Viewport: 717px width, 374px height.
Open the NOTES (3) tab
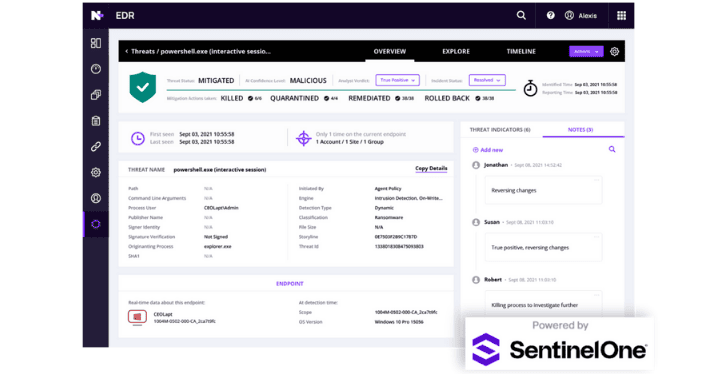[580, 130]
